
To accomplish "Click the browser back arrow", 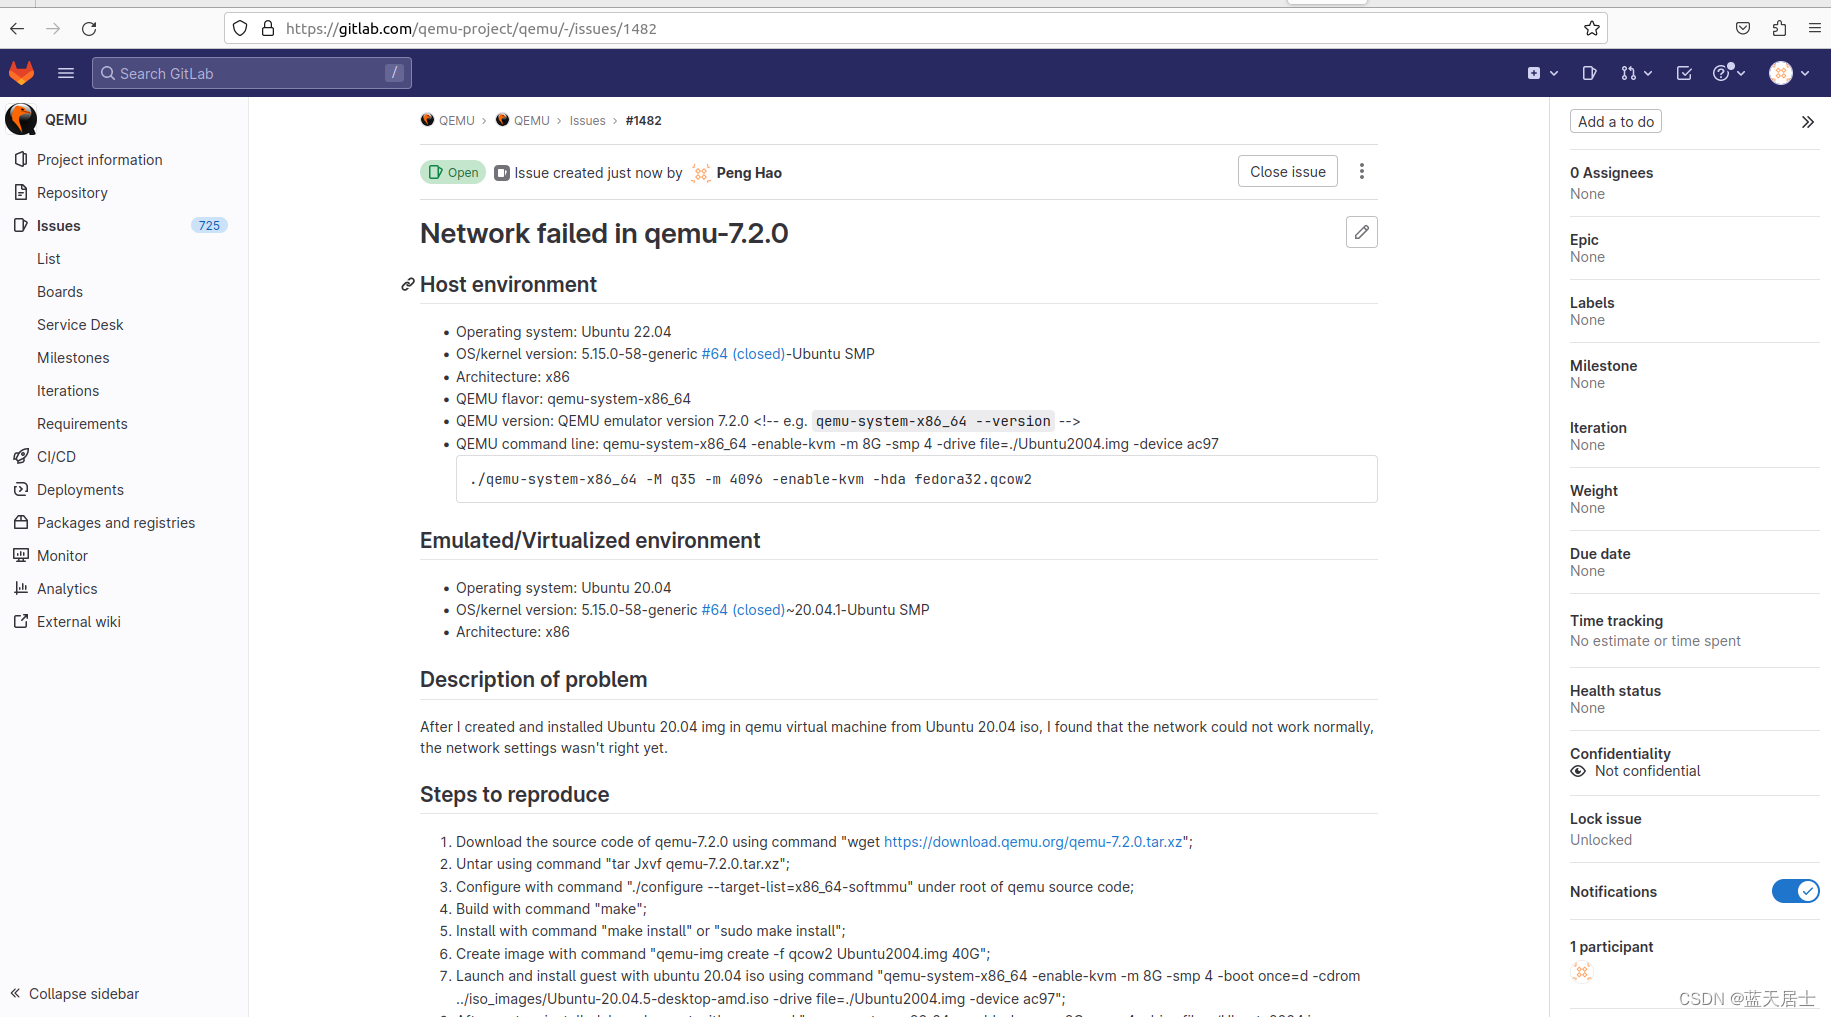I will pos(17,28).
